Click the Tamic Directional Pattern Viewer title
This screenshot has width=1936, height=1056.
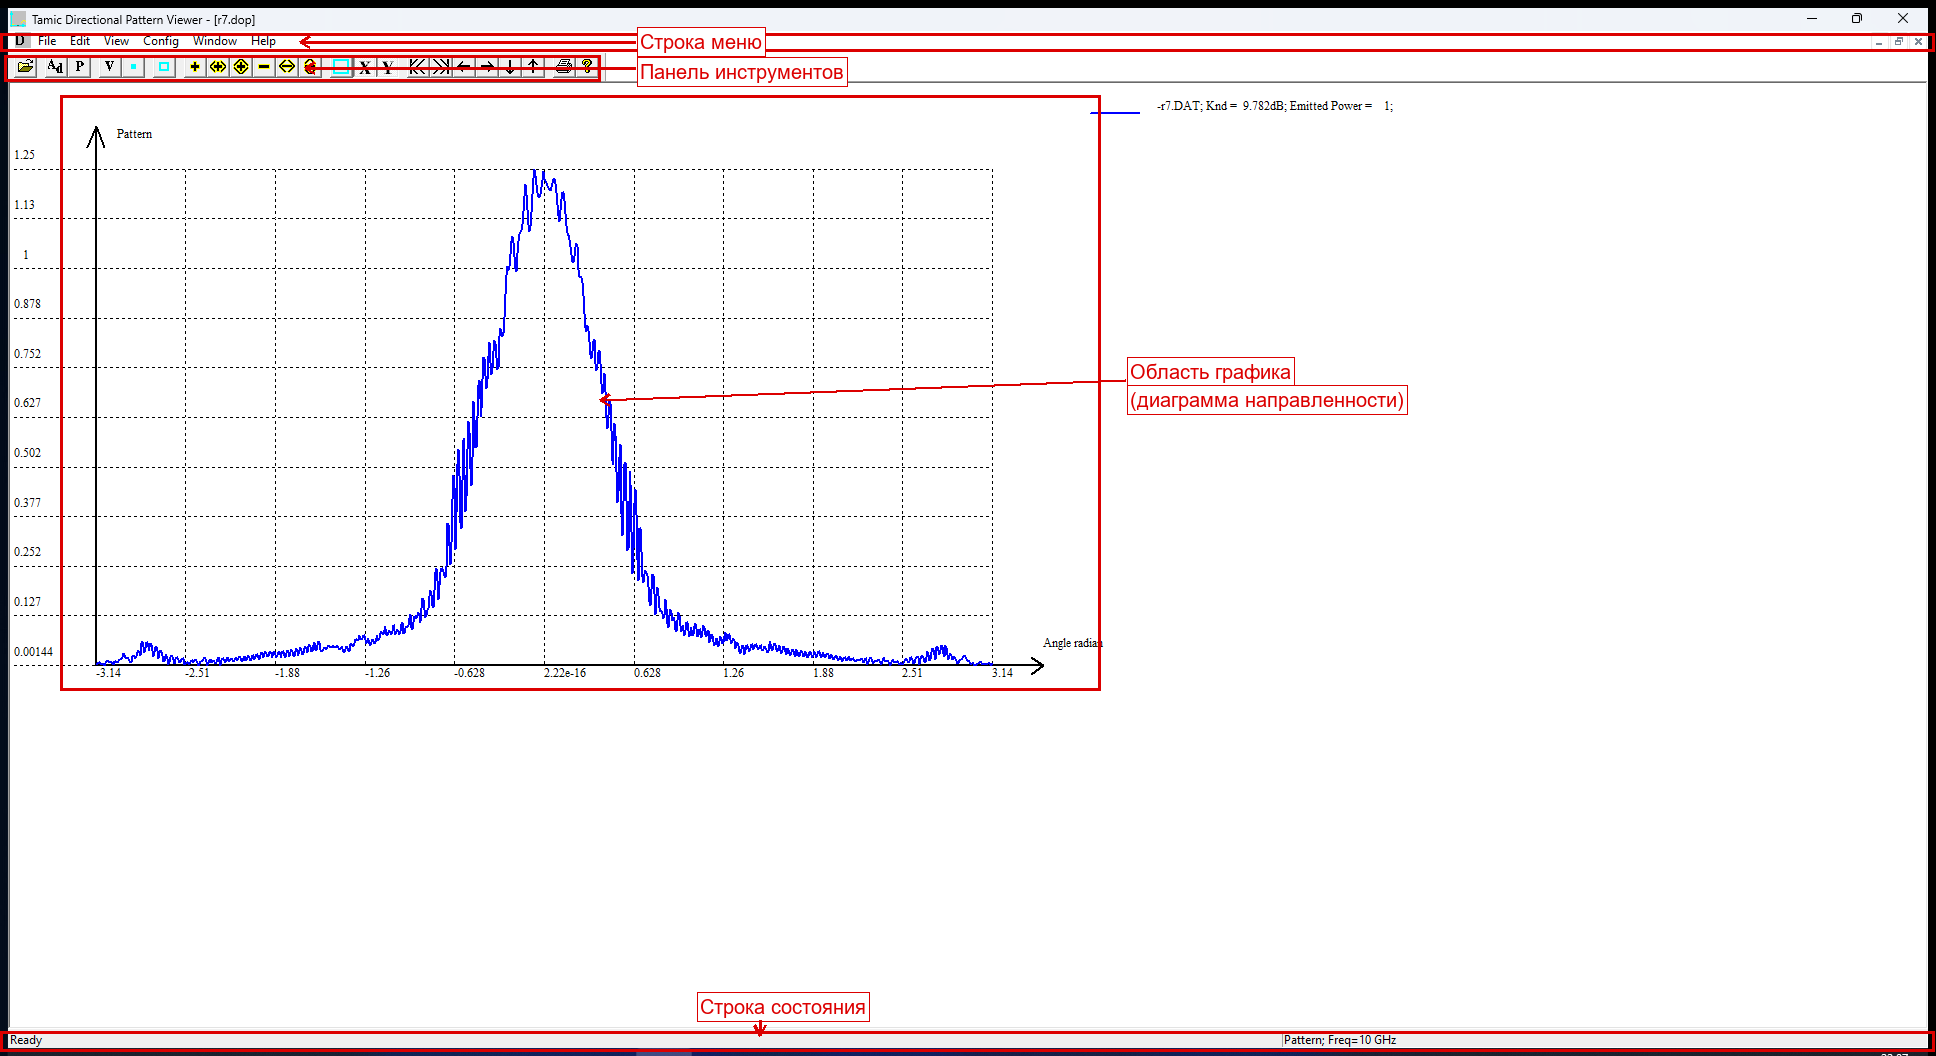143,19
